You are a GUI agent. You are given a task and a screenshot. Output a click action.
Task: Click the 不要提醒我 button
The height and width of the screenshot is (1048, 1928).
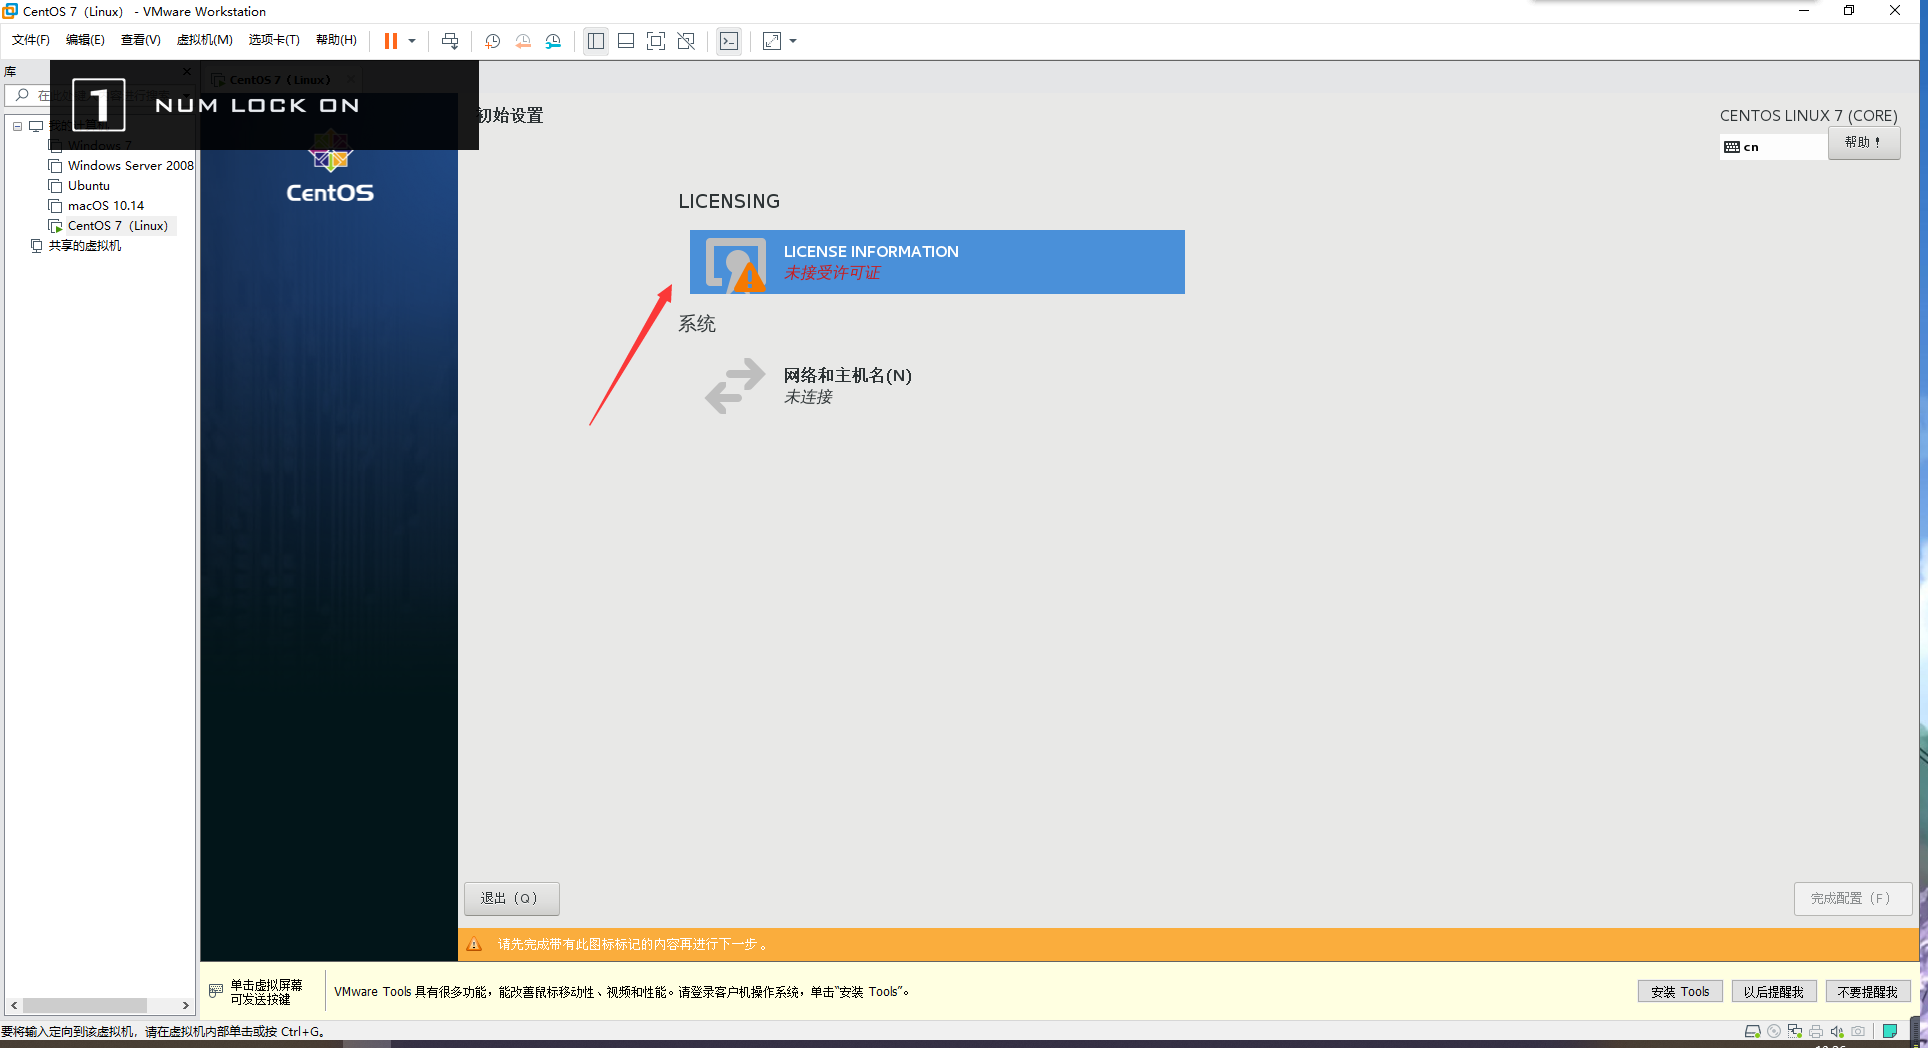coord(1867,992)
